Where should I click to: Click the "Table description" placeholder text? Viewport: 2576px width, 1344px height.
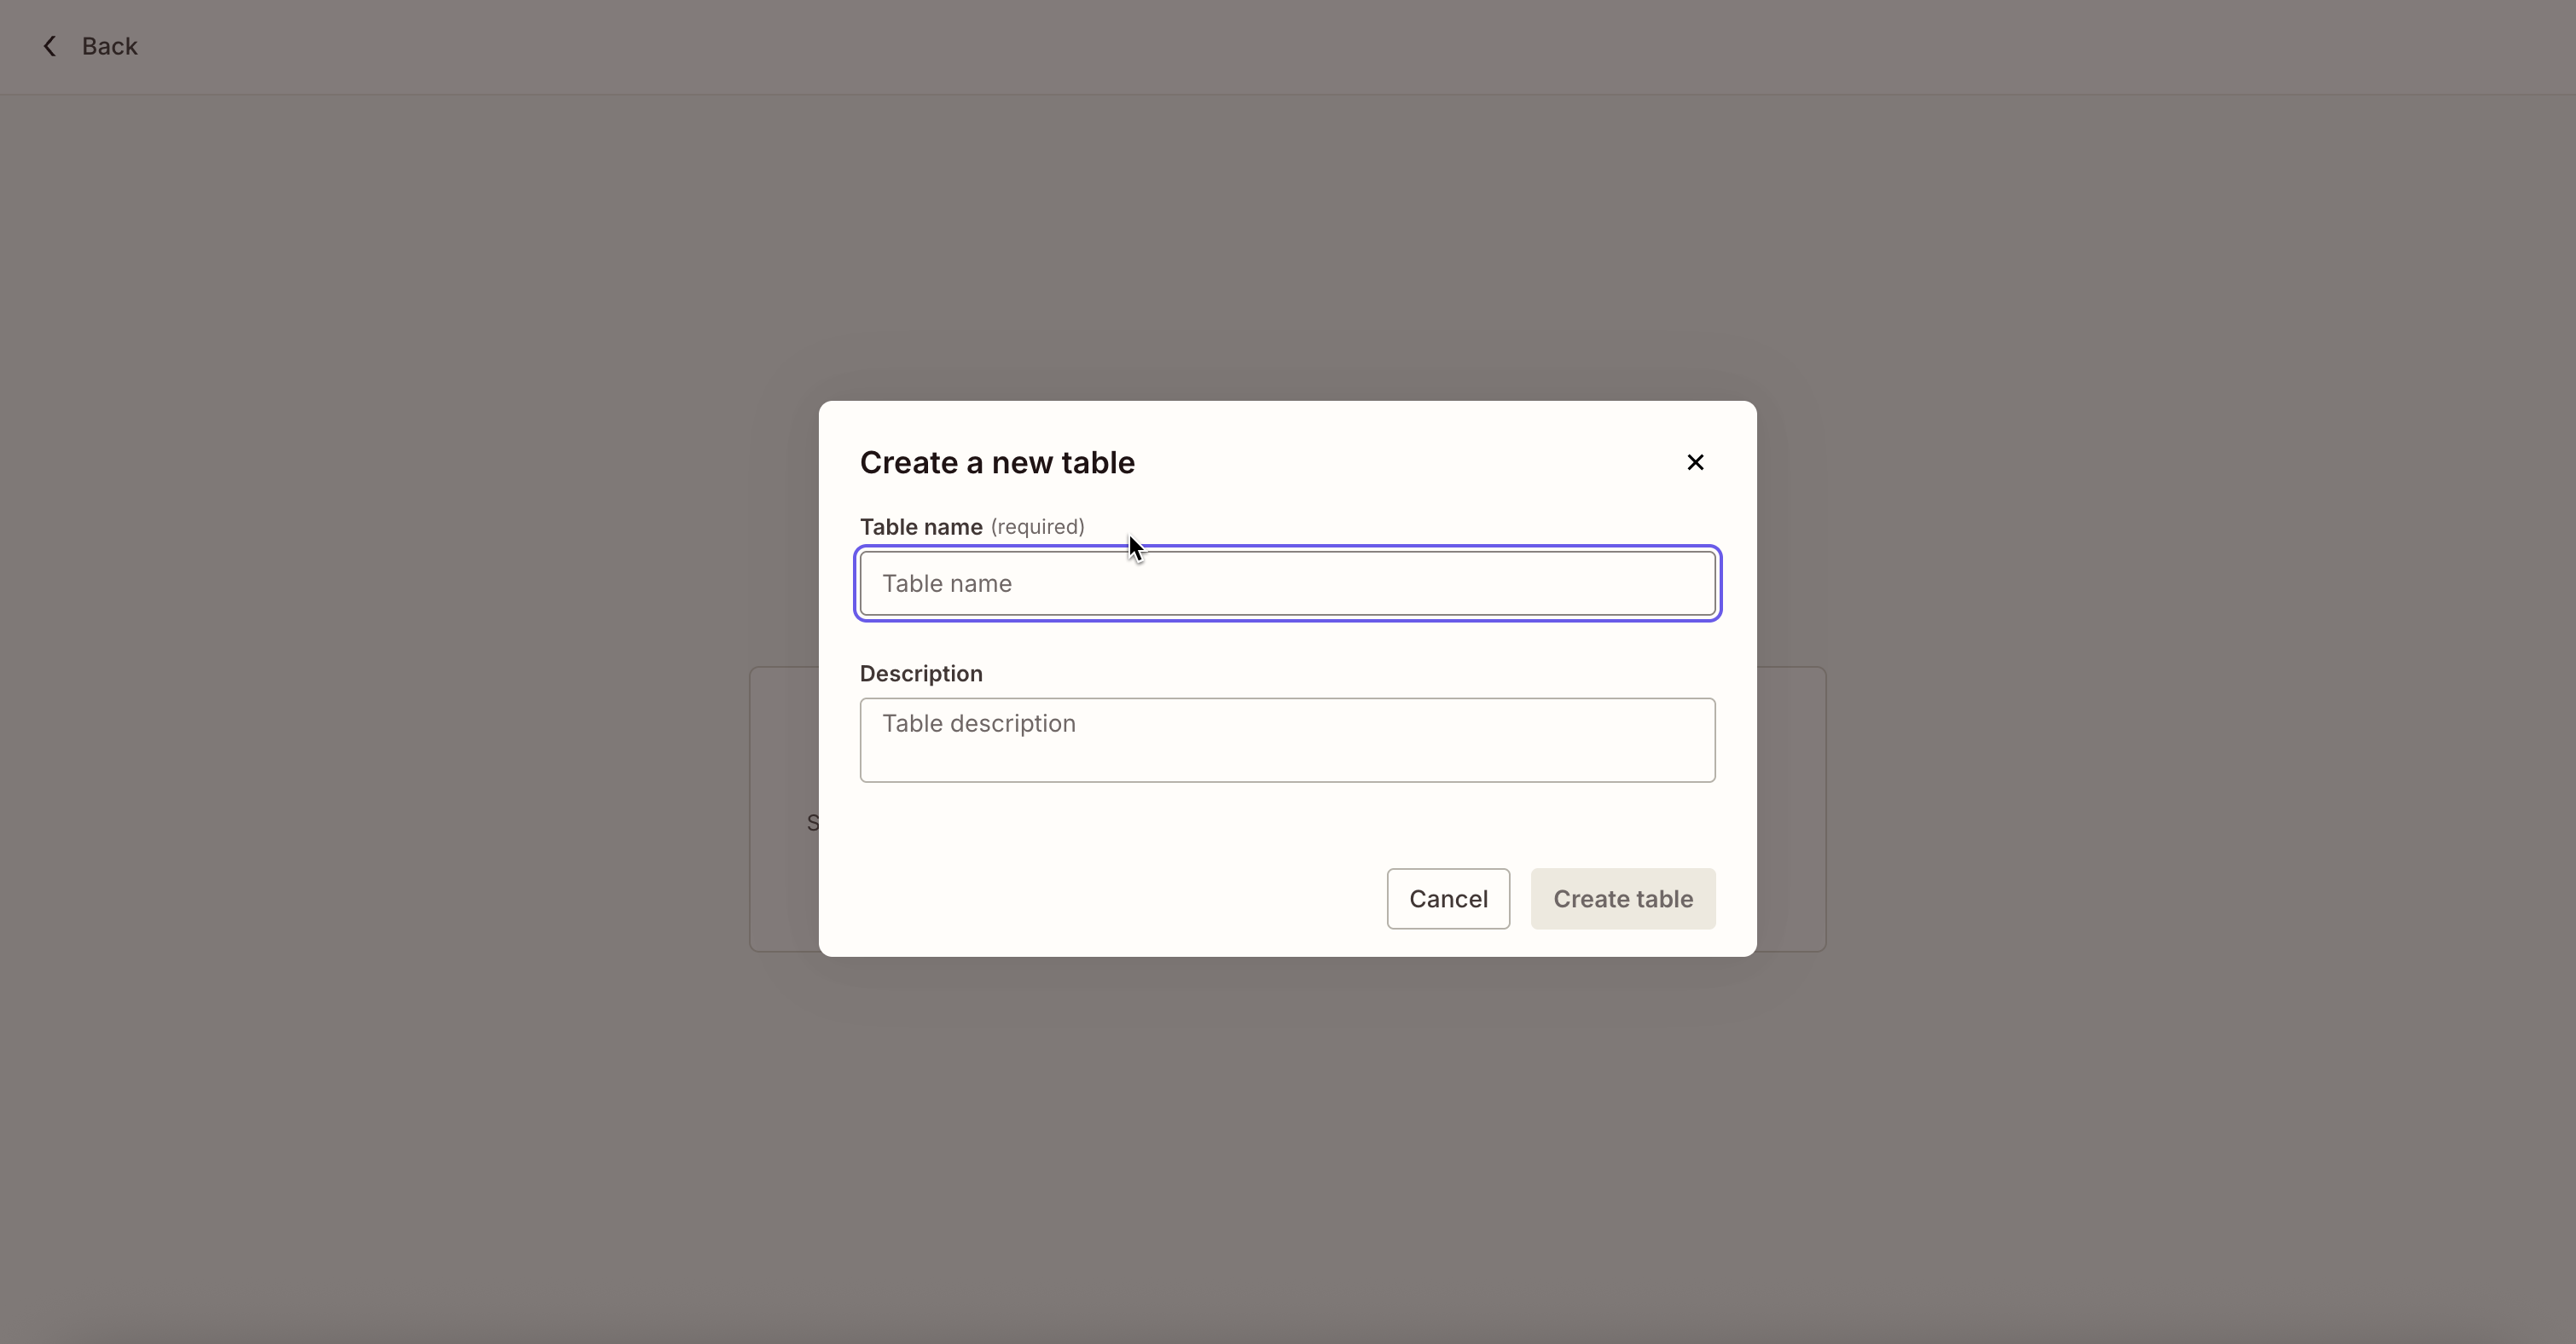pyautogui.click(x=978, y=724)
